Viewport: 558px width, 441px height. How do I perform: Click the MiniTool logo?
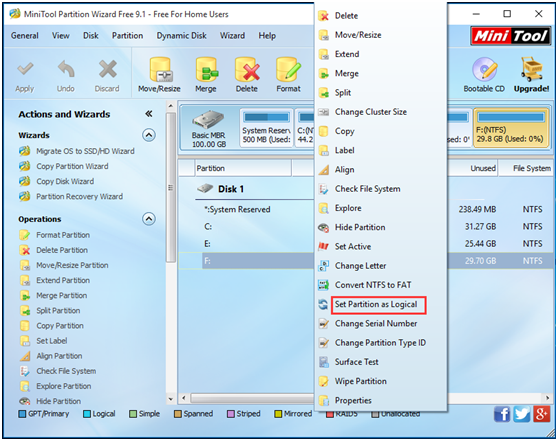510,36
